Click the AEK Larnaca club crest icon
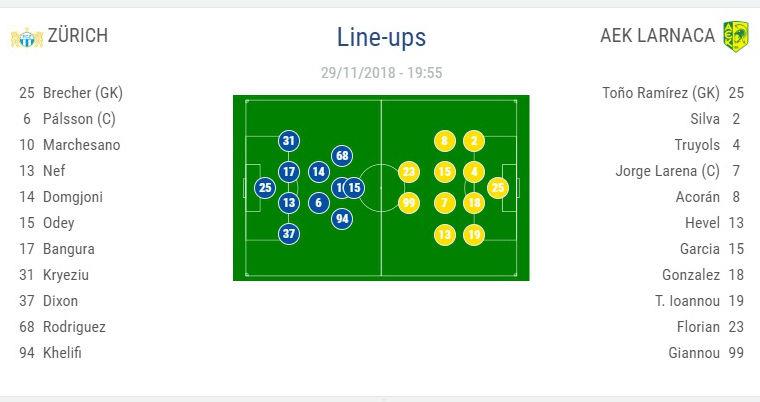Viewport: 760px width, 402px height. (x=735, y=36)
